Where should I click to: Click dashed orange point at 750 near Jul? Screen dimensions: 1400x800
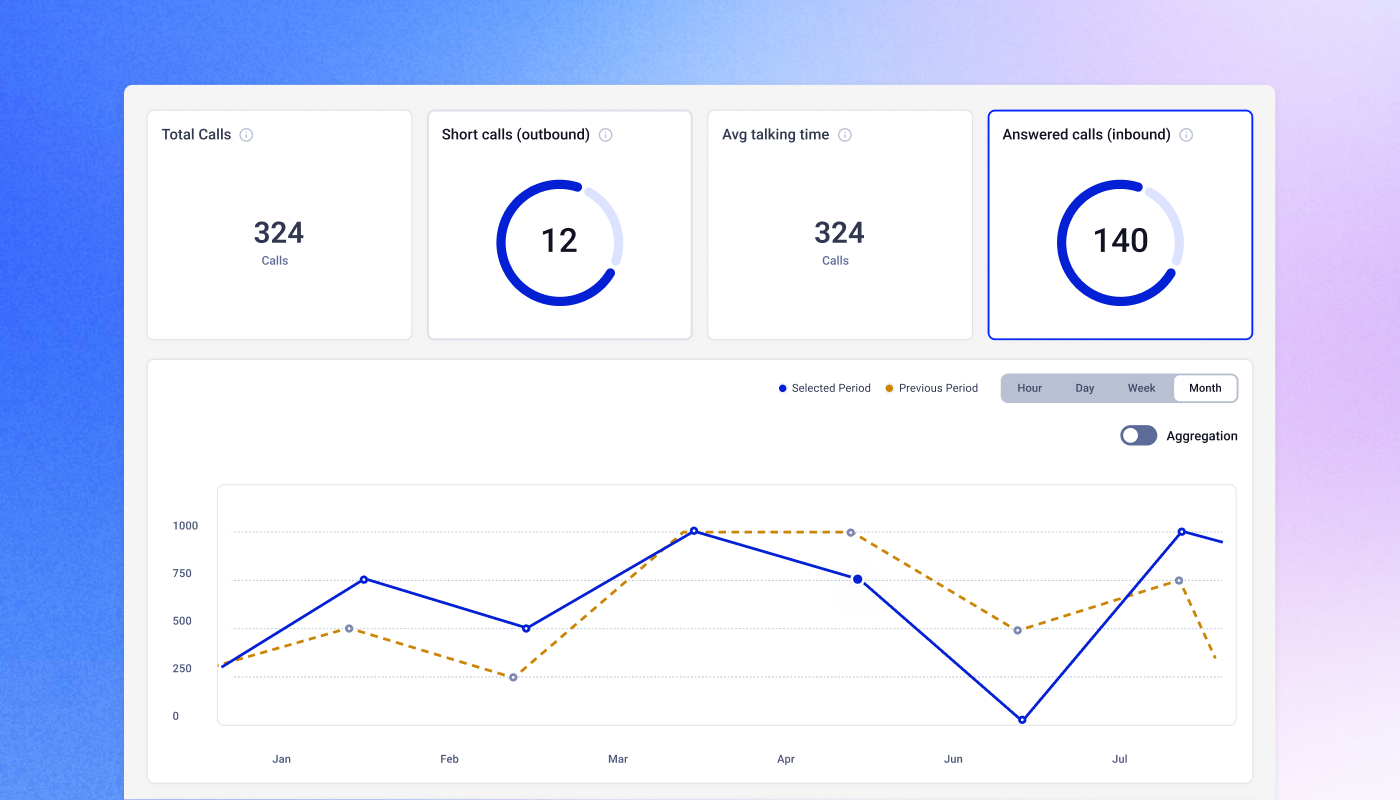(1179, 581)
